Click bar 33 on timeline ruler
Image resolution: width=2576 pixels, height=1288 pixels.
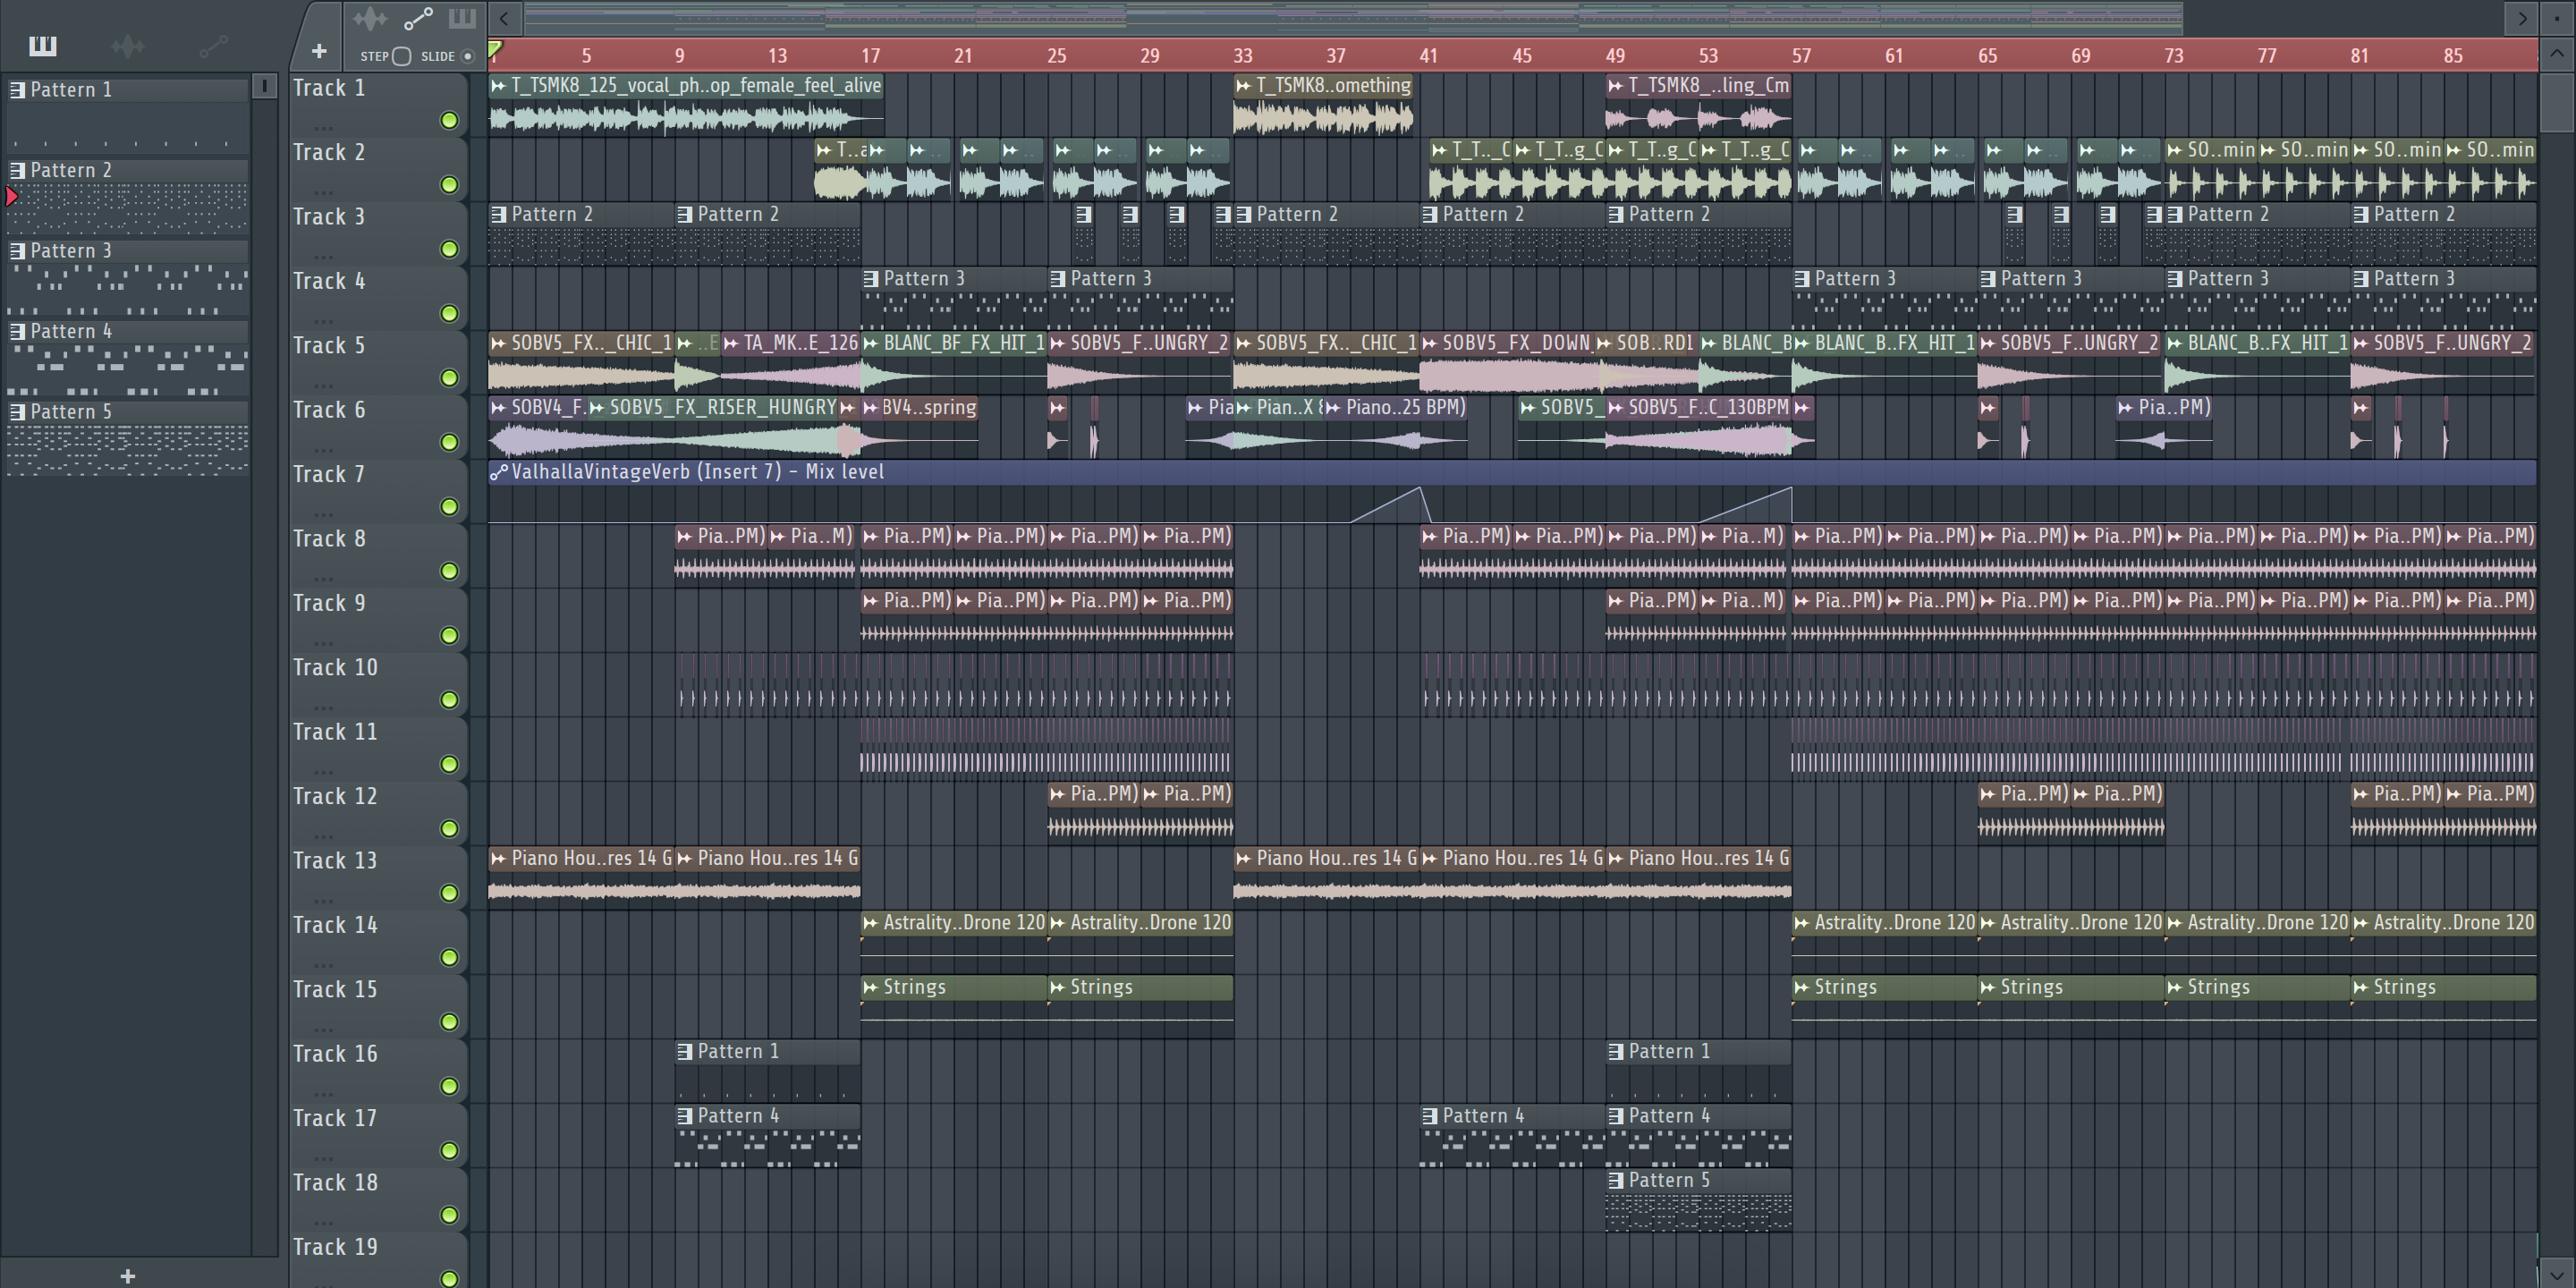click(1242, 56)
